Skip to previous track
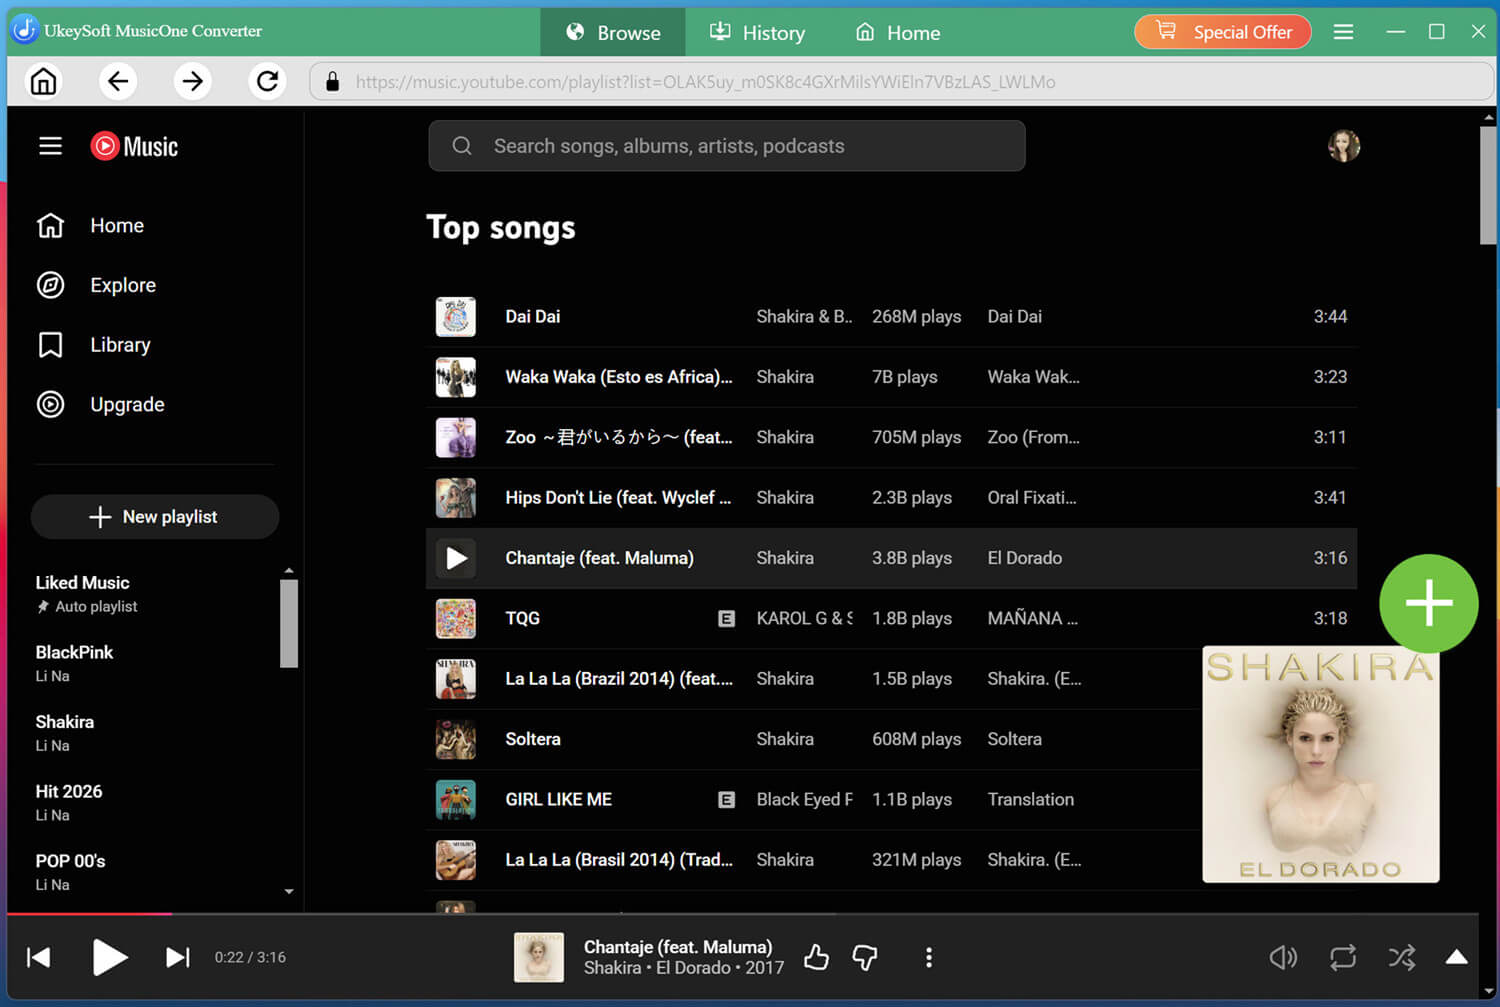The height and width of the screenshot is (1007, 1500). coord(39,958)
